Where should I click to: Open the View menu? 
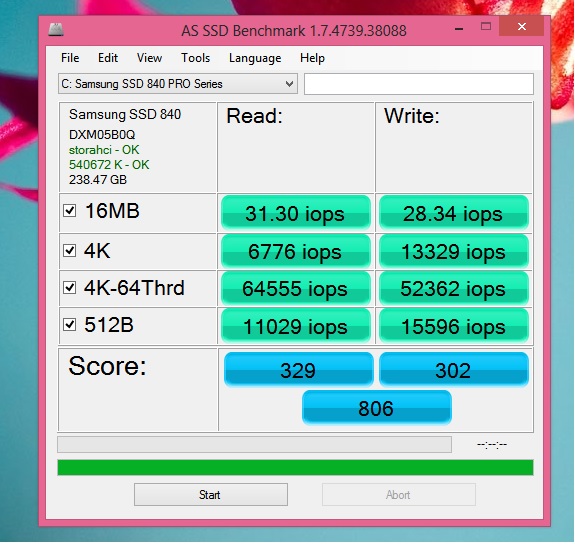click(x=149, y=58)
